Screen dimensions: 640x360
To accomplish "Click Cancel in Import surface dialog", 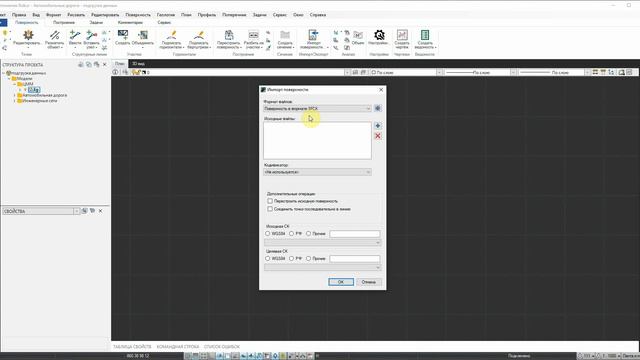I will pos(369,282).
